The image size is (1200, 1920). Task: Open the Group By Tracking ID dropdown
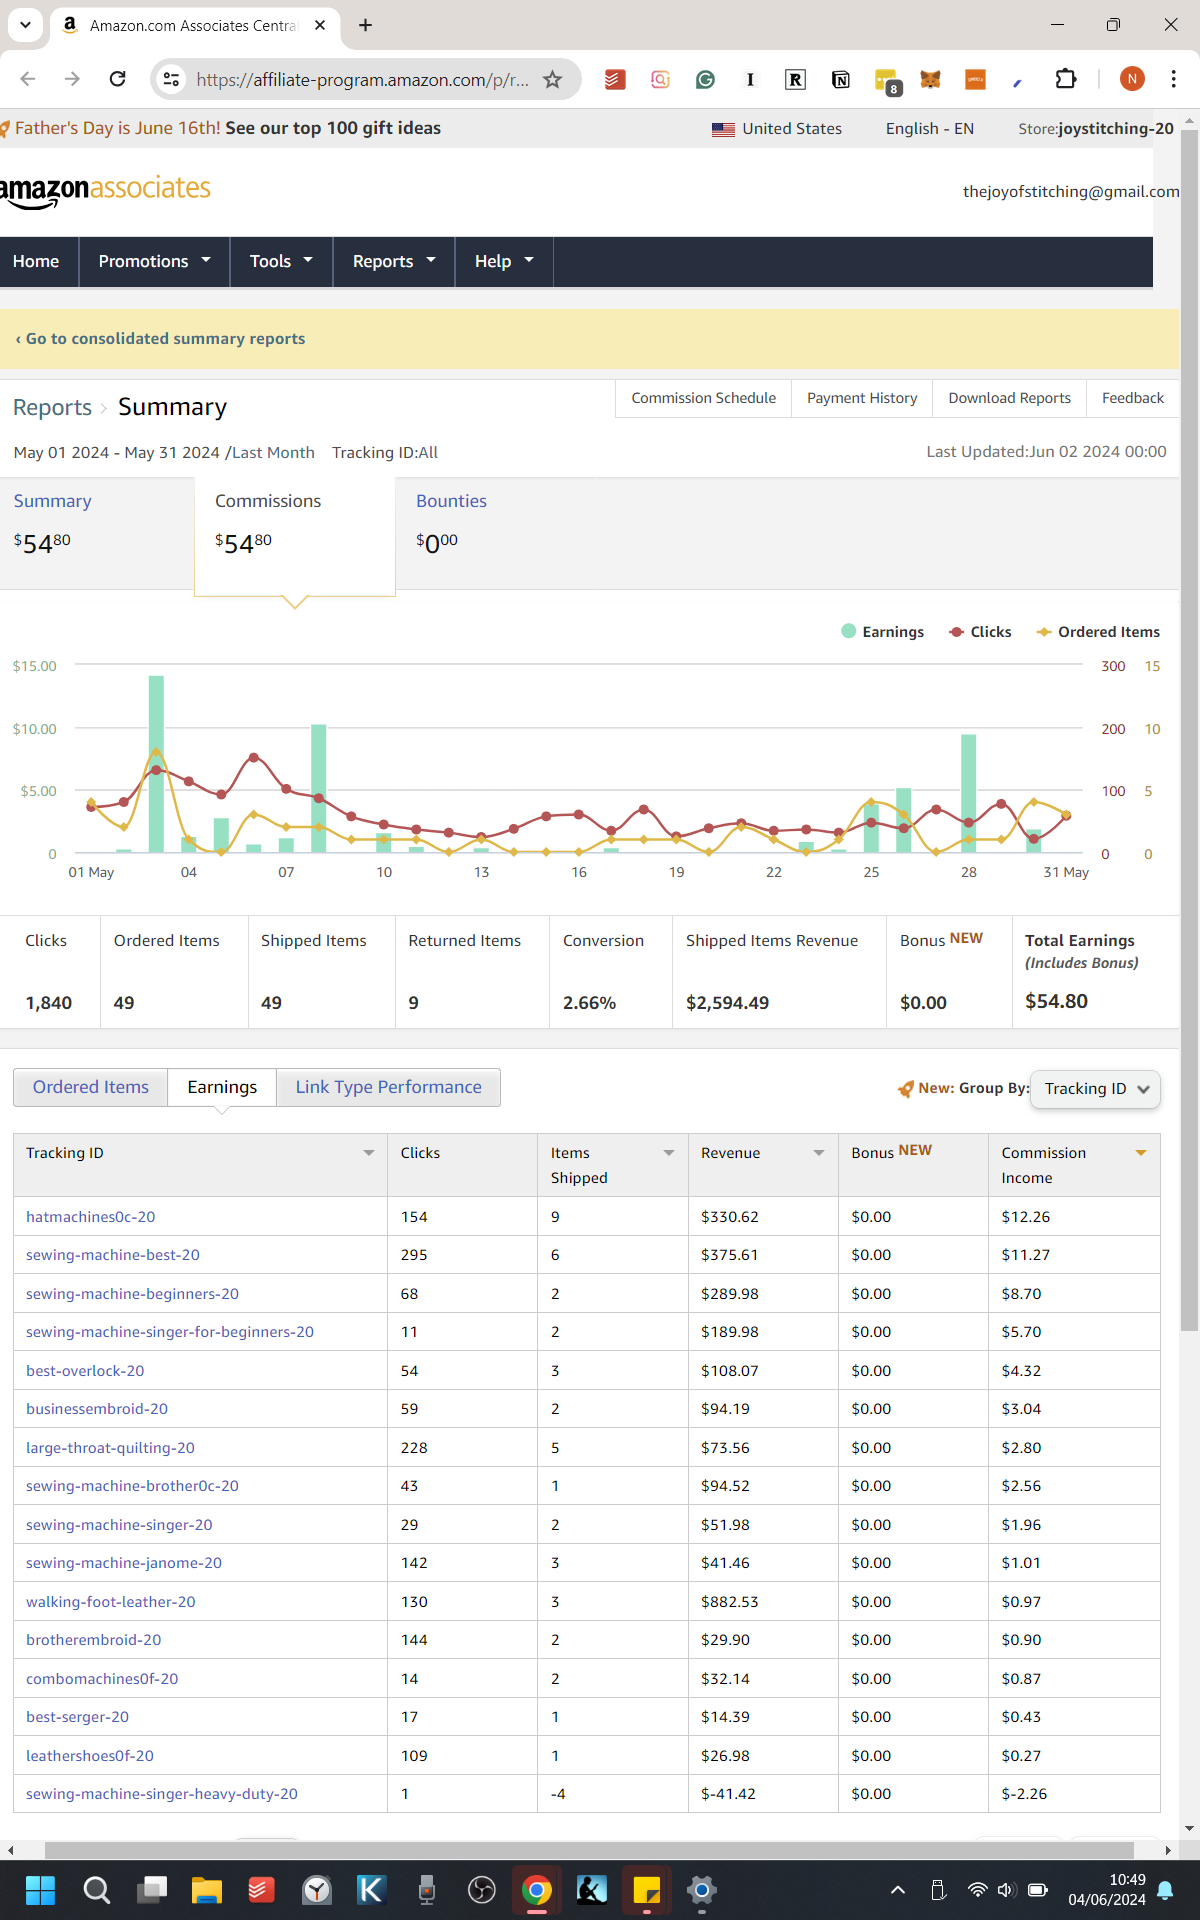click(1095, 1089)
